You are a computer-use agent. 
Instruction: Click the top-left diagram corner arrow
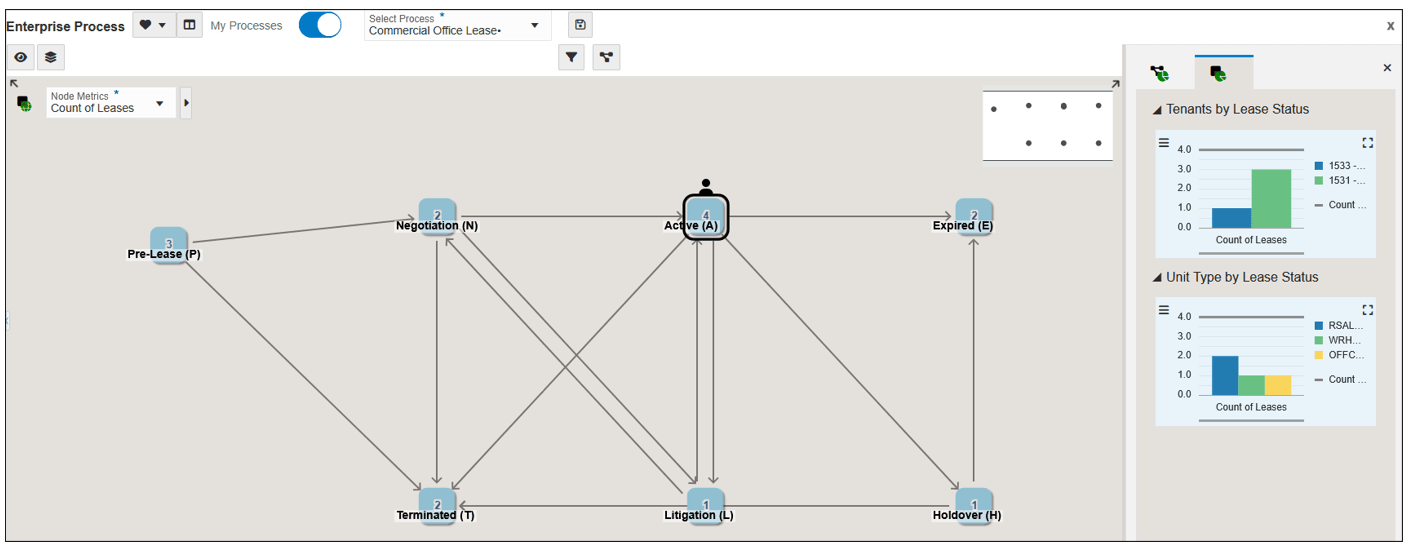pyautogui.click(x=14, y=84)
